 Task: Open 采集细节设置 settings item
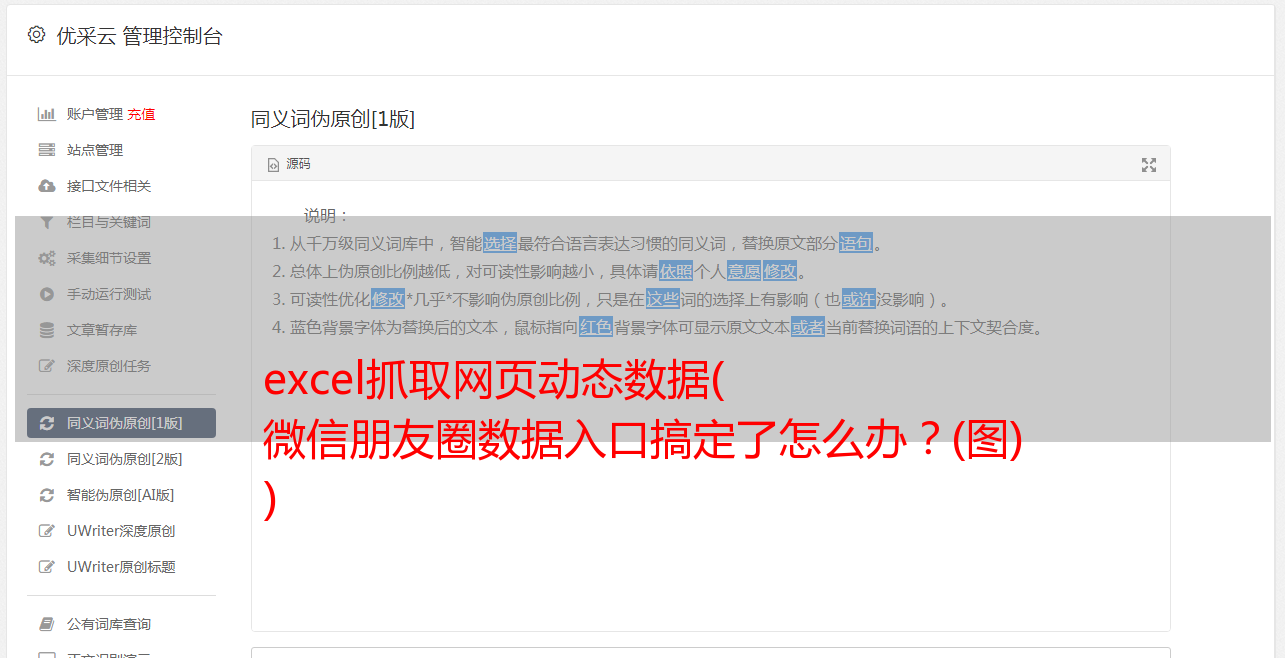122,258
